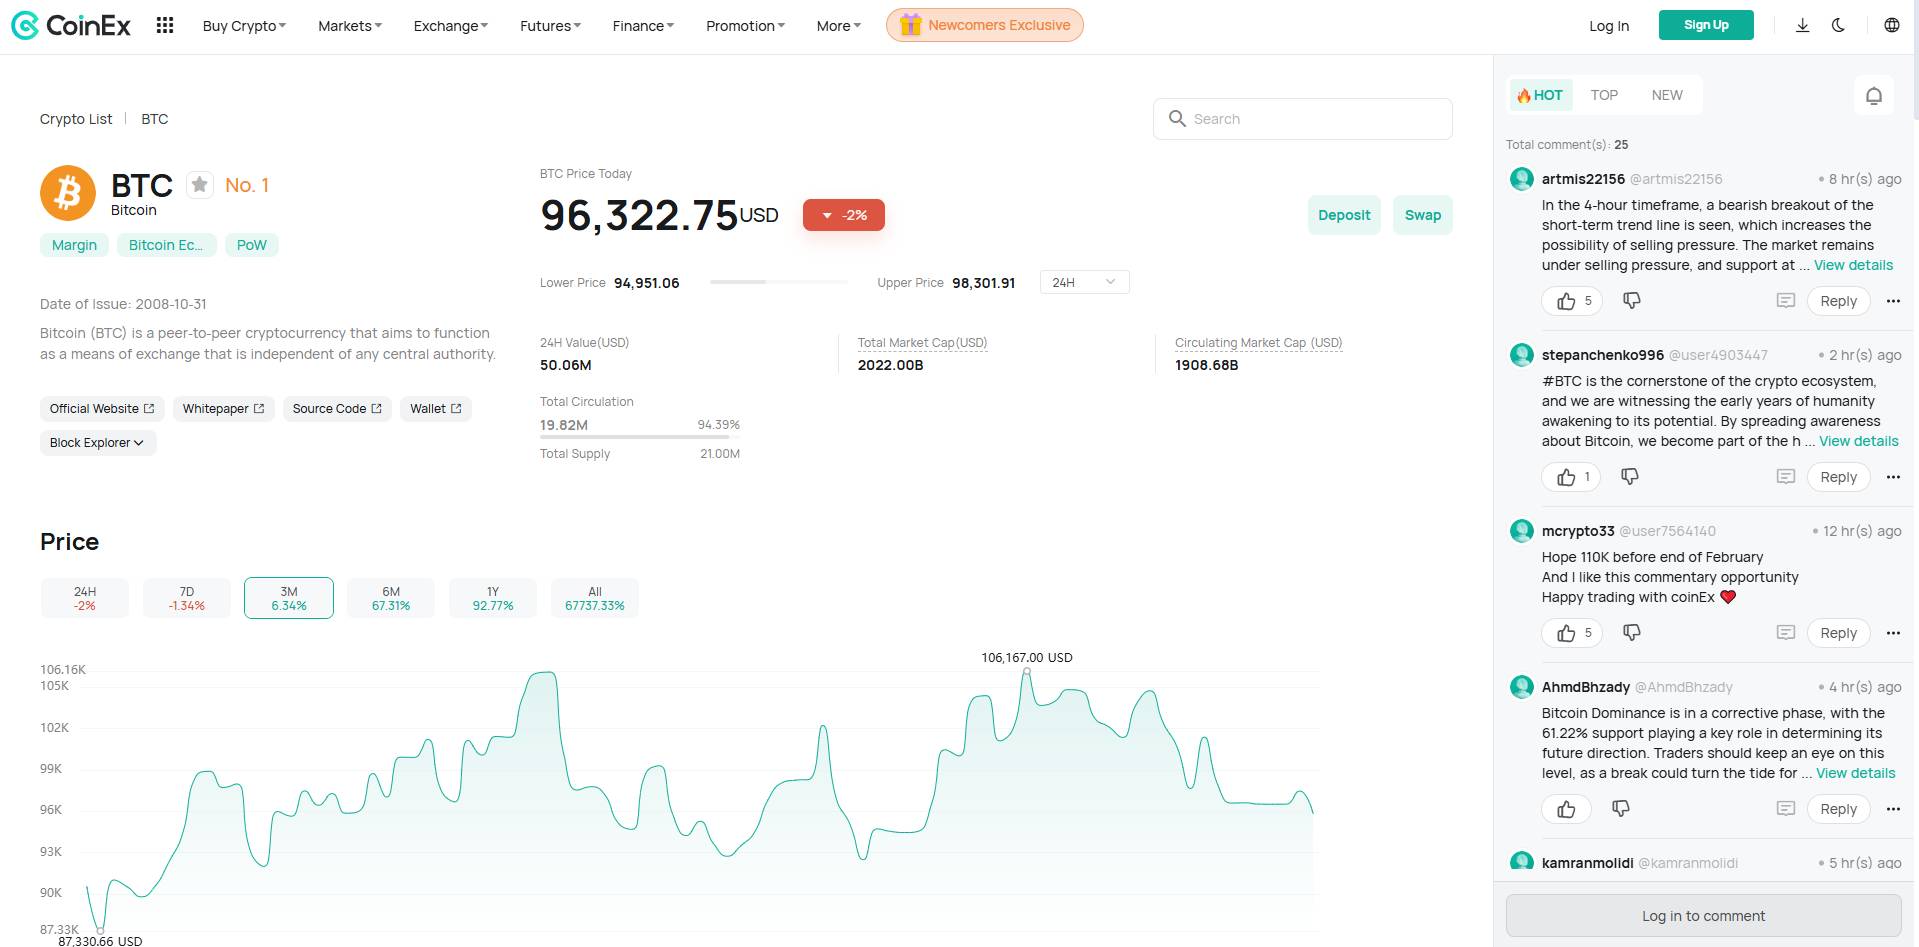Click the Total Circulation progress bar
The width and height of the screenshot is (1919, 947).
click(x=640, y=437)
